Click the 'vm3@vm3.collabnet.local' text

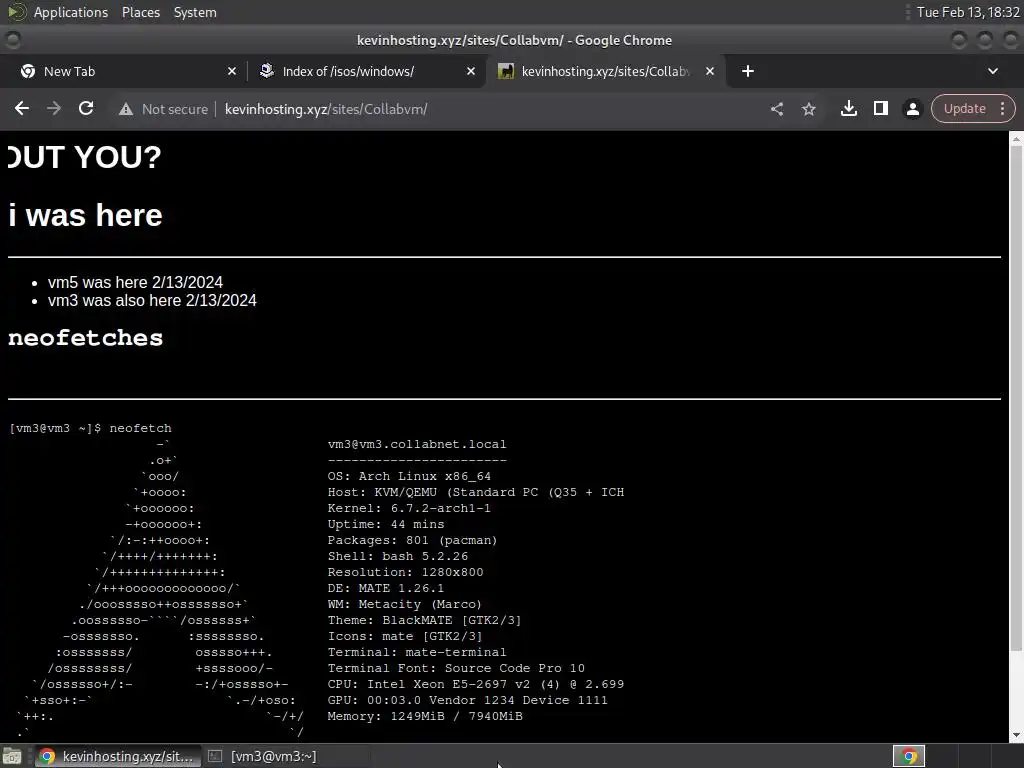pos(417,444)
